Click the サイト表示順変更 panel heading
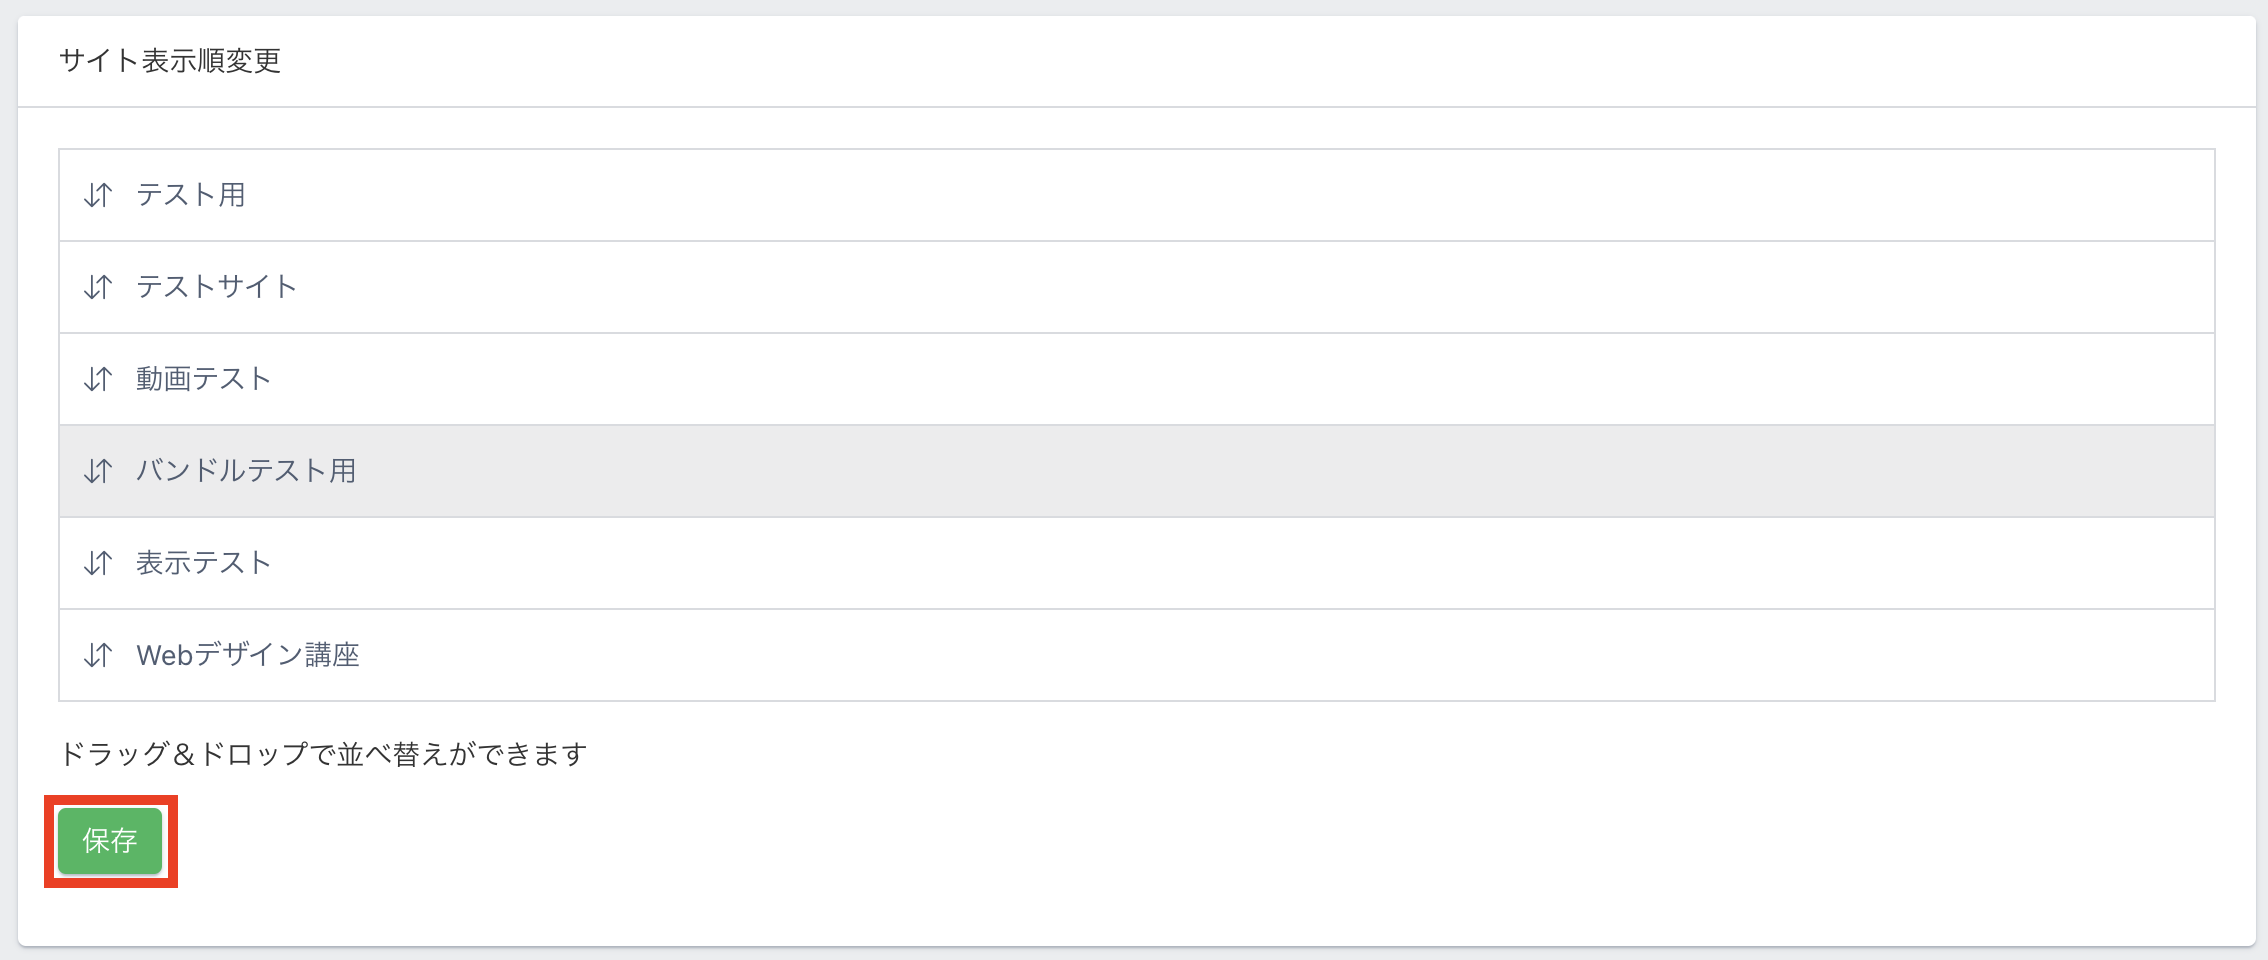 pos(170,61)
